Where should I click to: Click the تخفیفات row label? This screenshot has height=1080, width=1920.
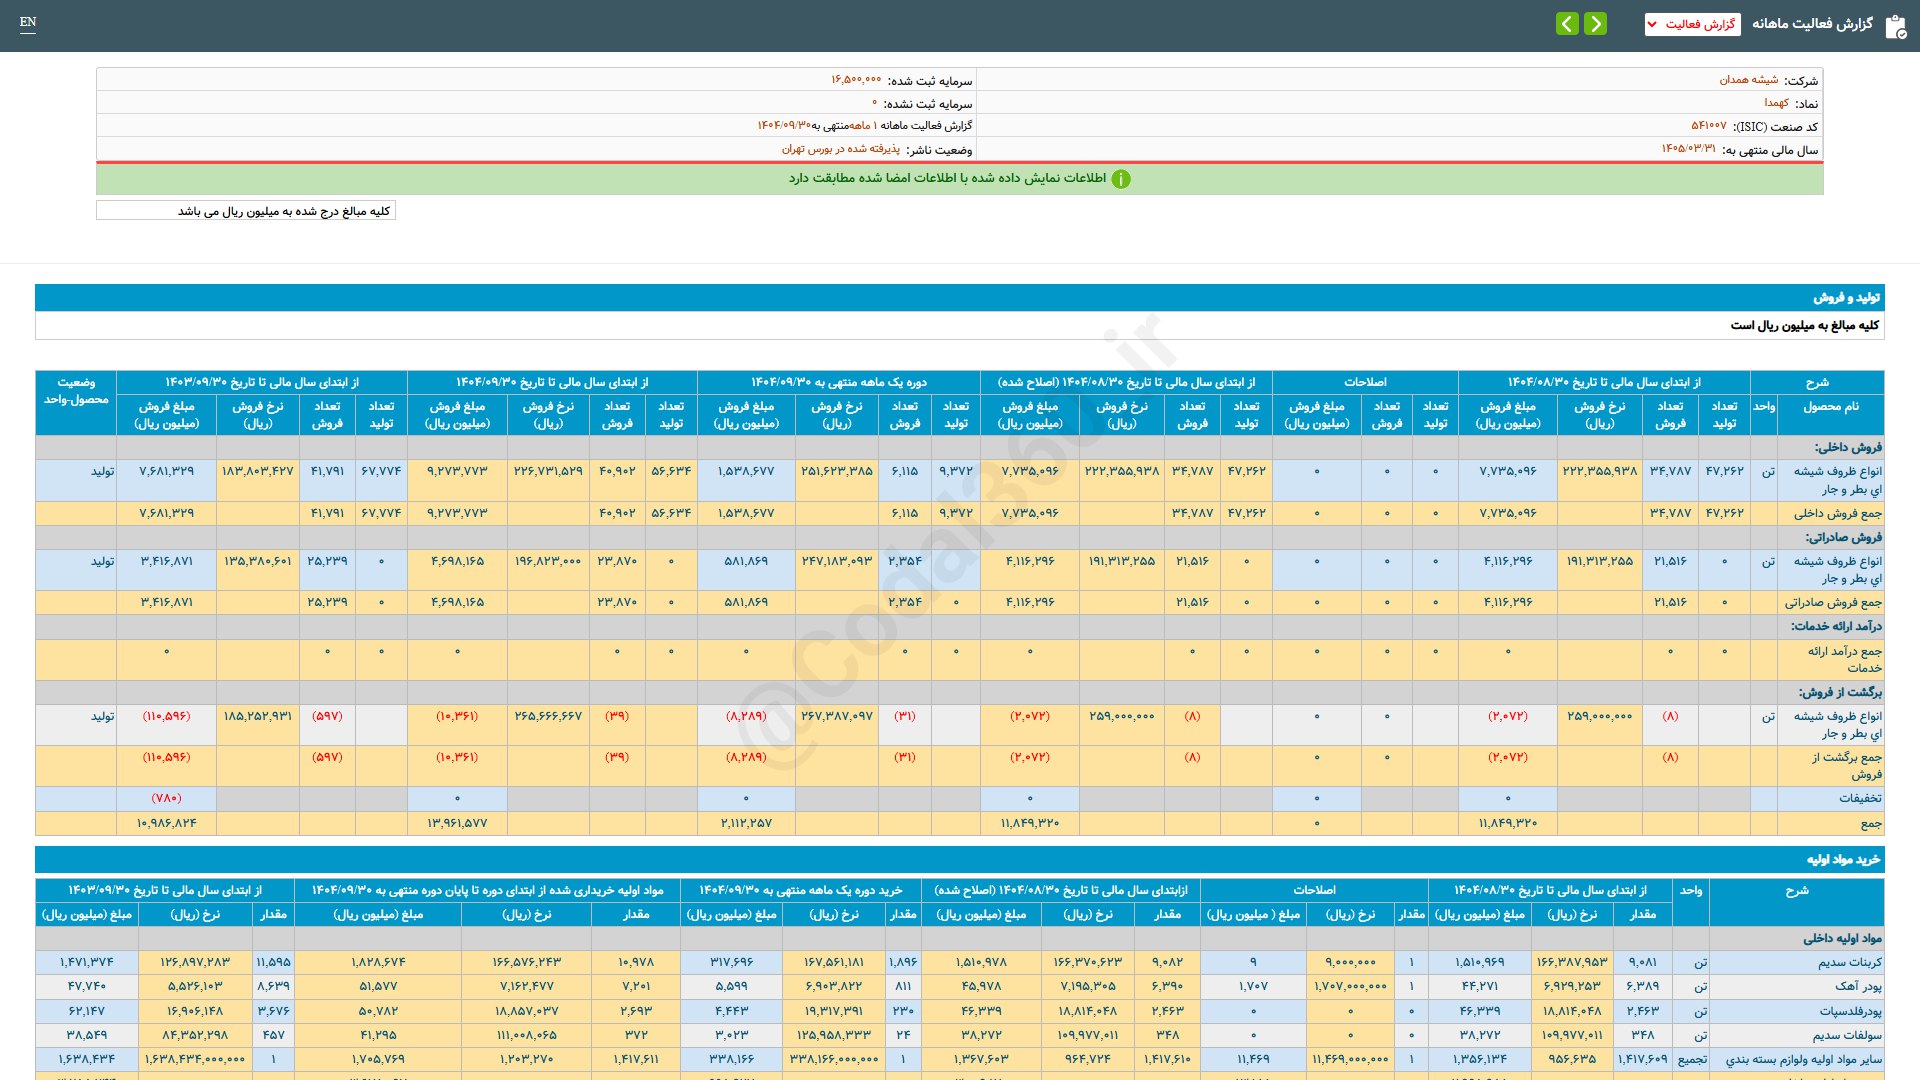pos(1859,799)
